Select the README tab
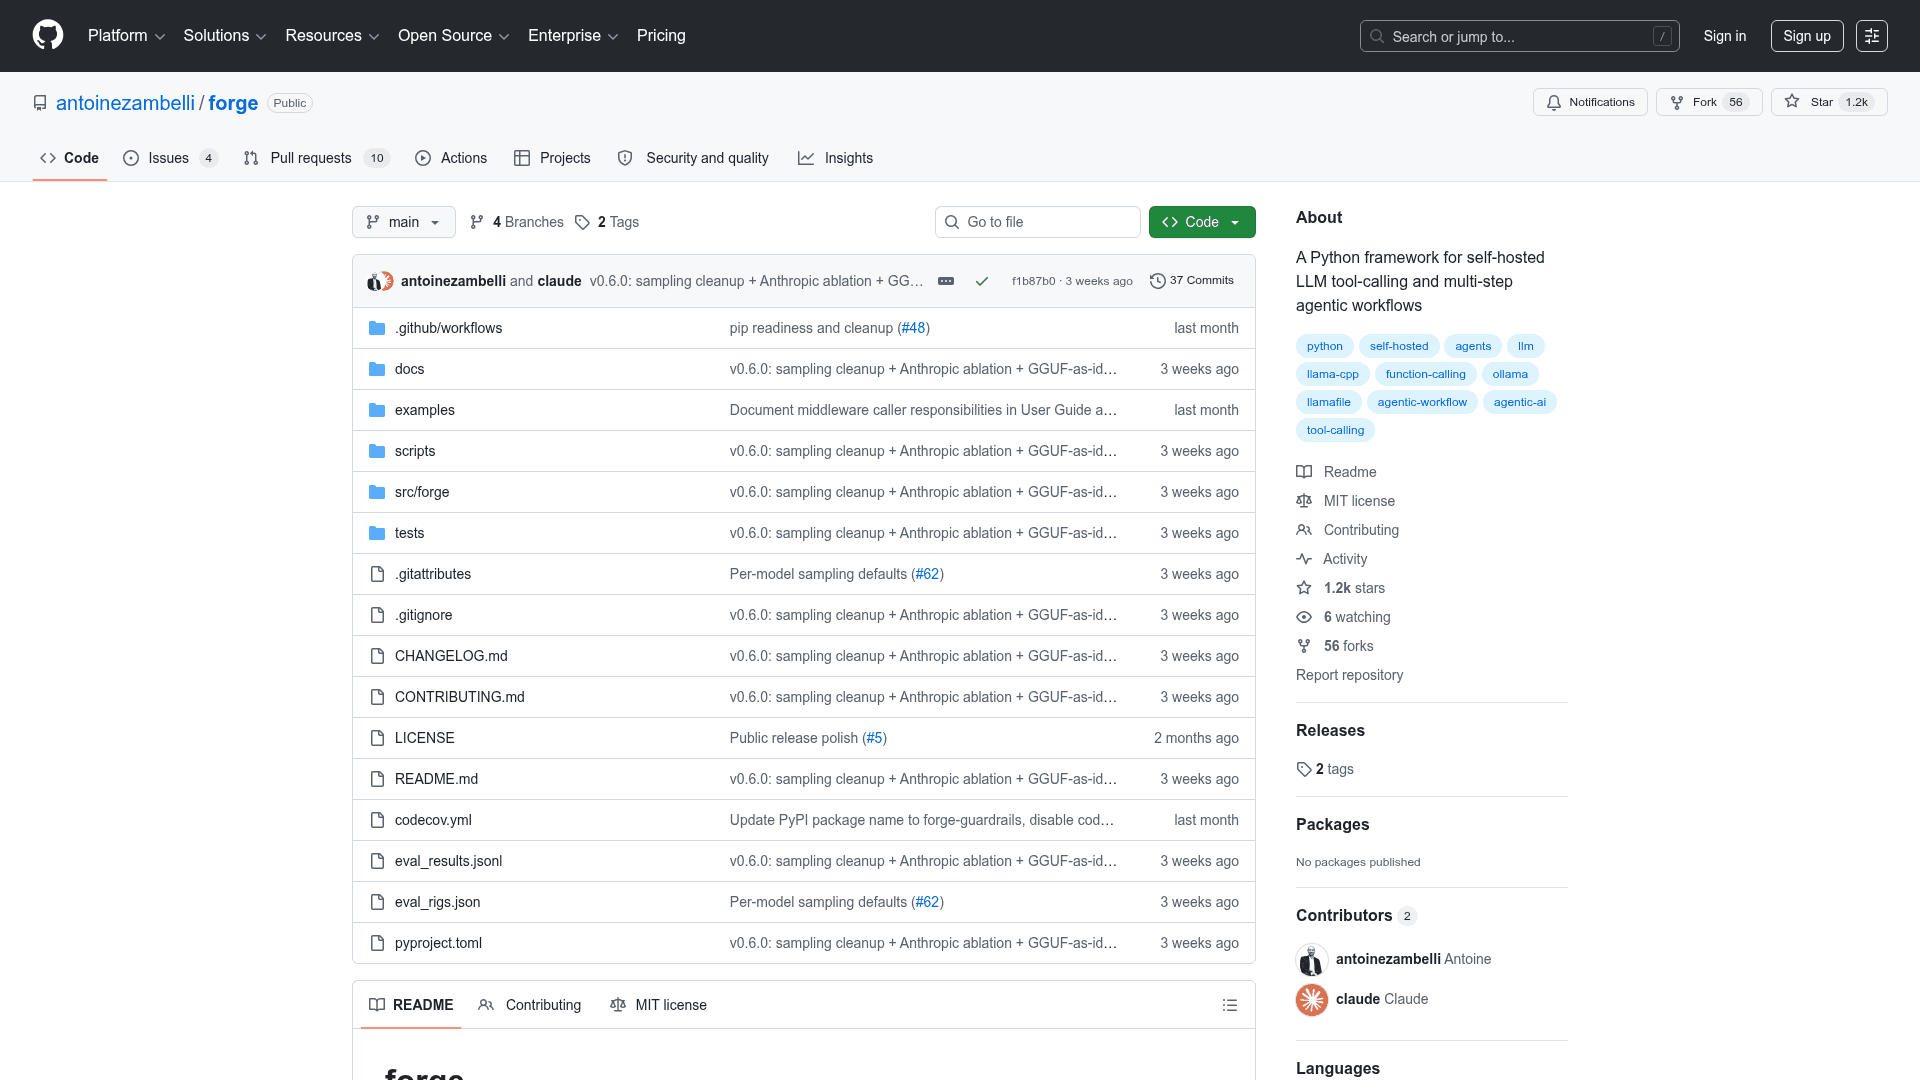1920x1080 pixels. point(411,1005)
